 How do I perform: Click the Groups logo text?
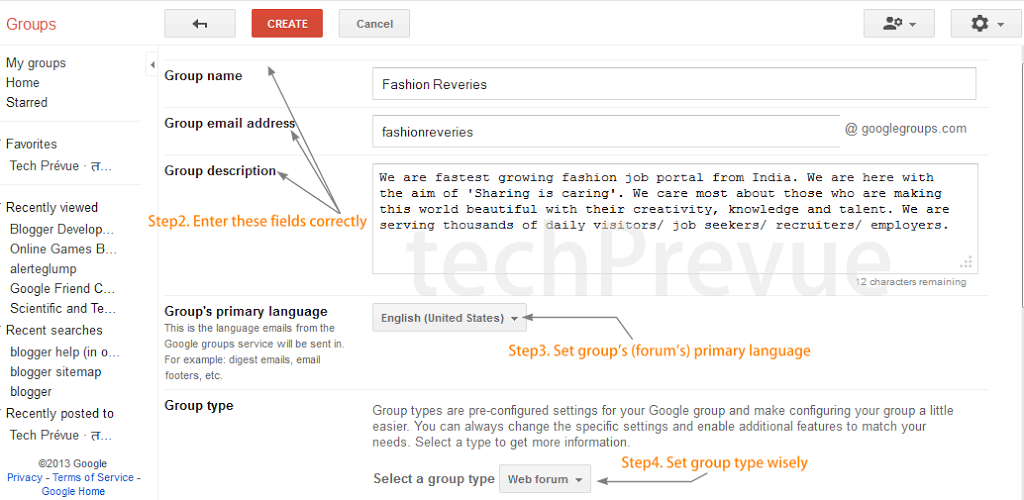(x=31, y=25)
